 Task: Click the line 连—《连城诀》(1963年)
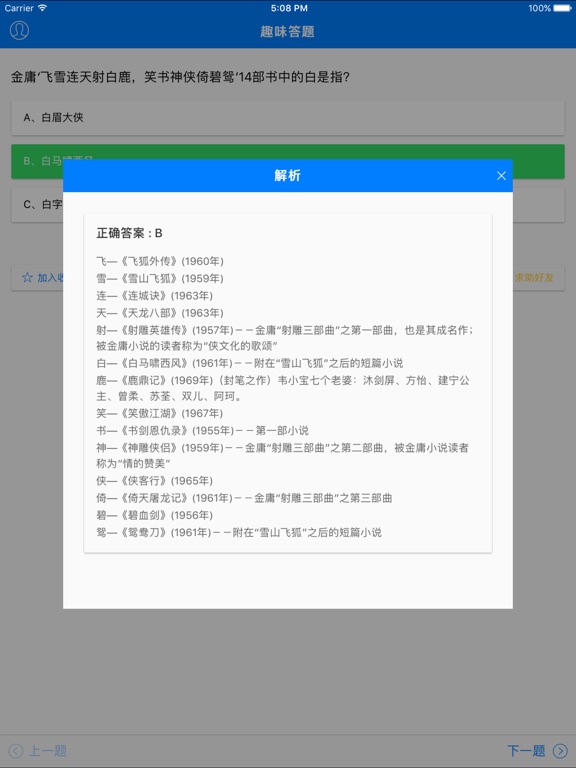tap(154, 295)
